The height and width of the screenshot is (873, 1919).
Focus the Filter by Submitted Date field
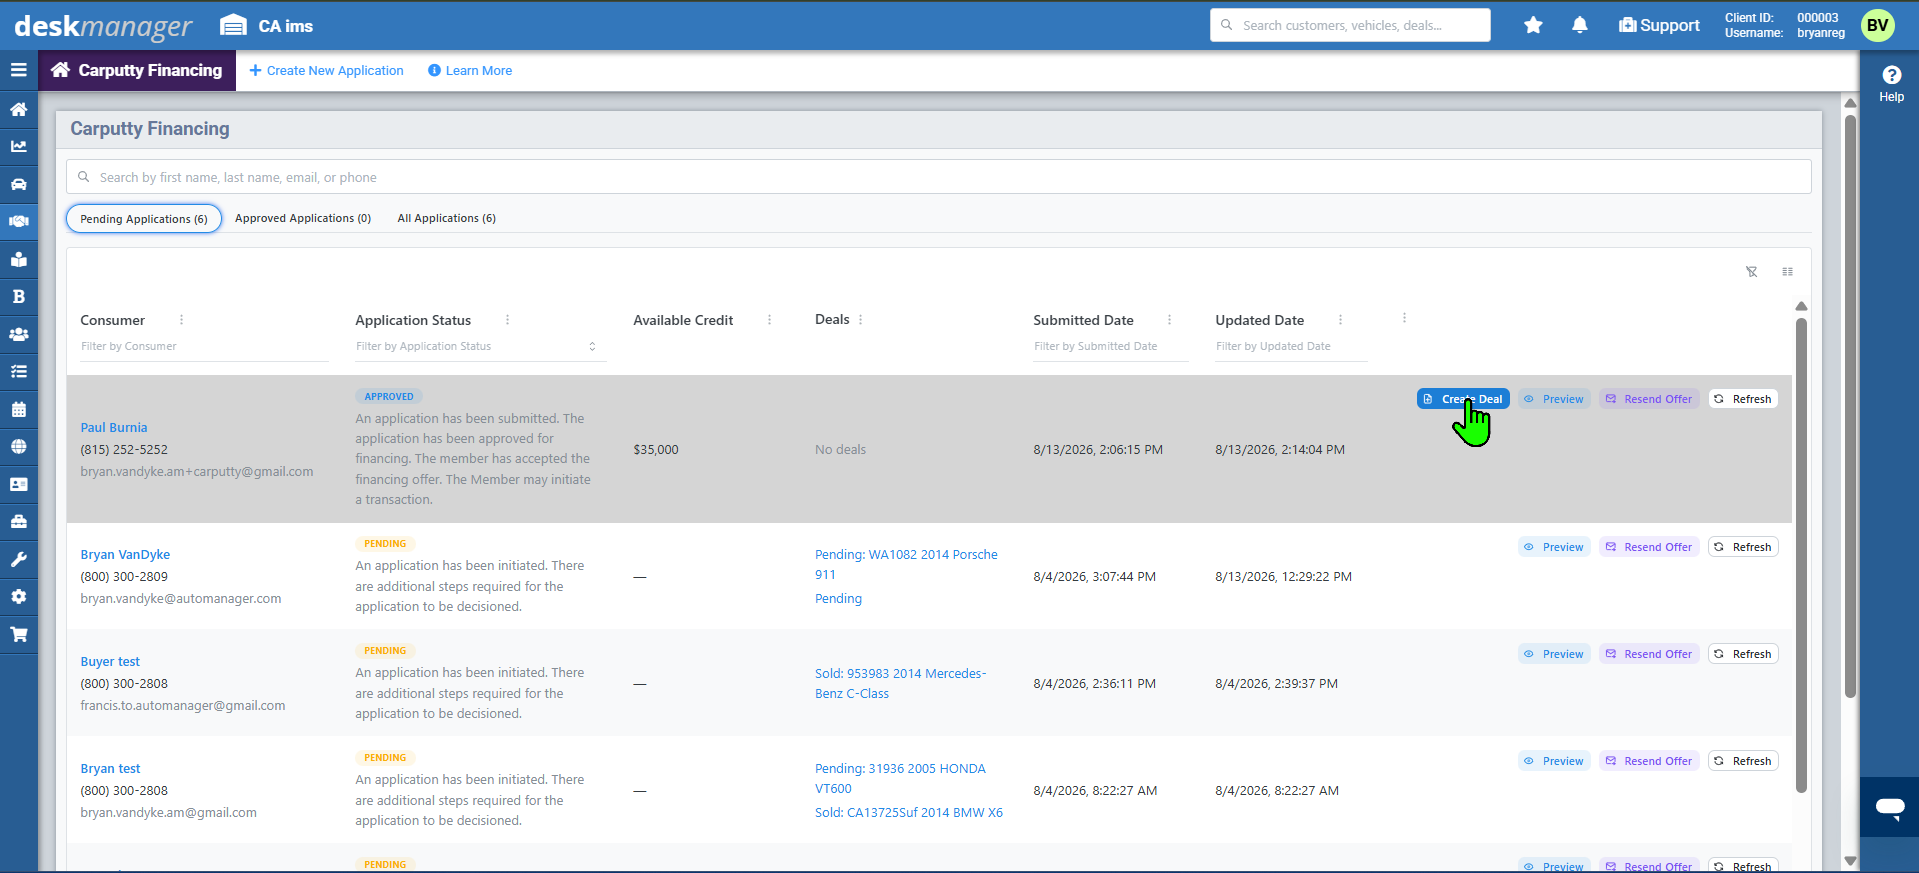(x=1110, y=346)
